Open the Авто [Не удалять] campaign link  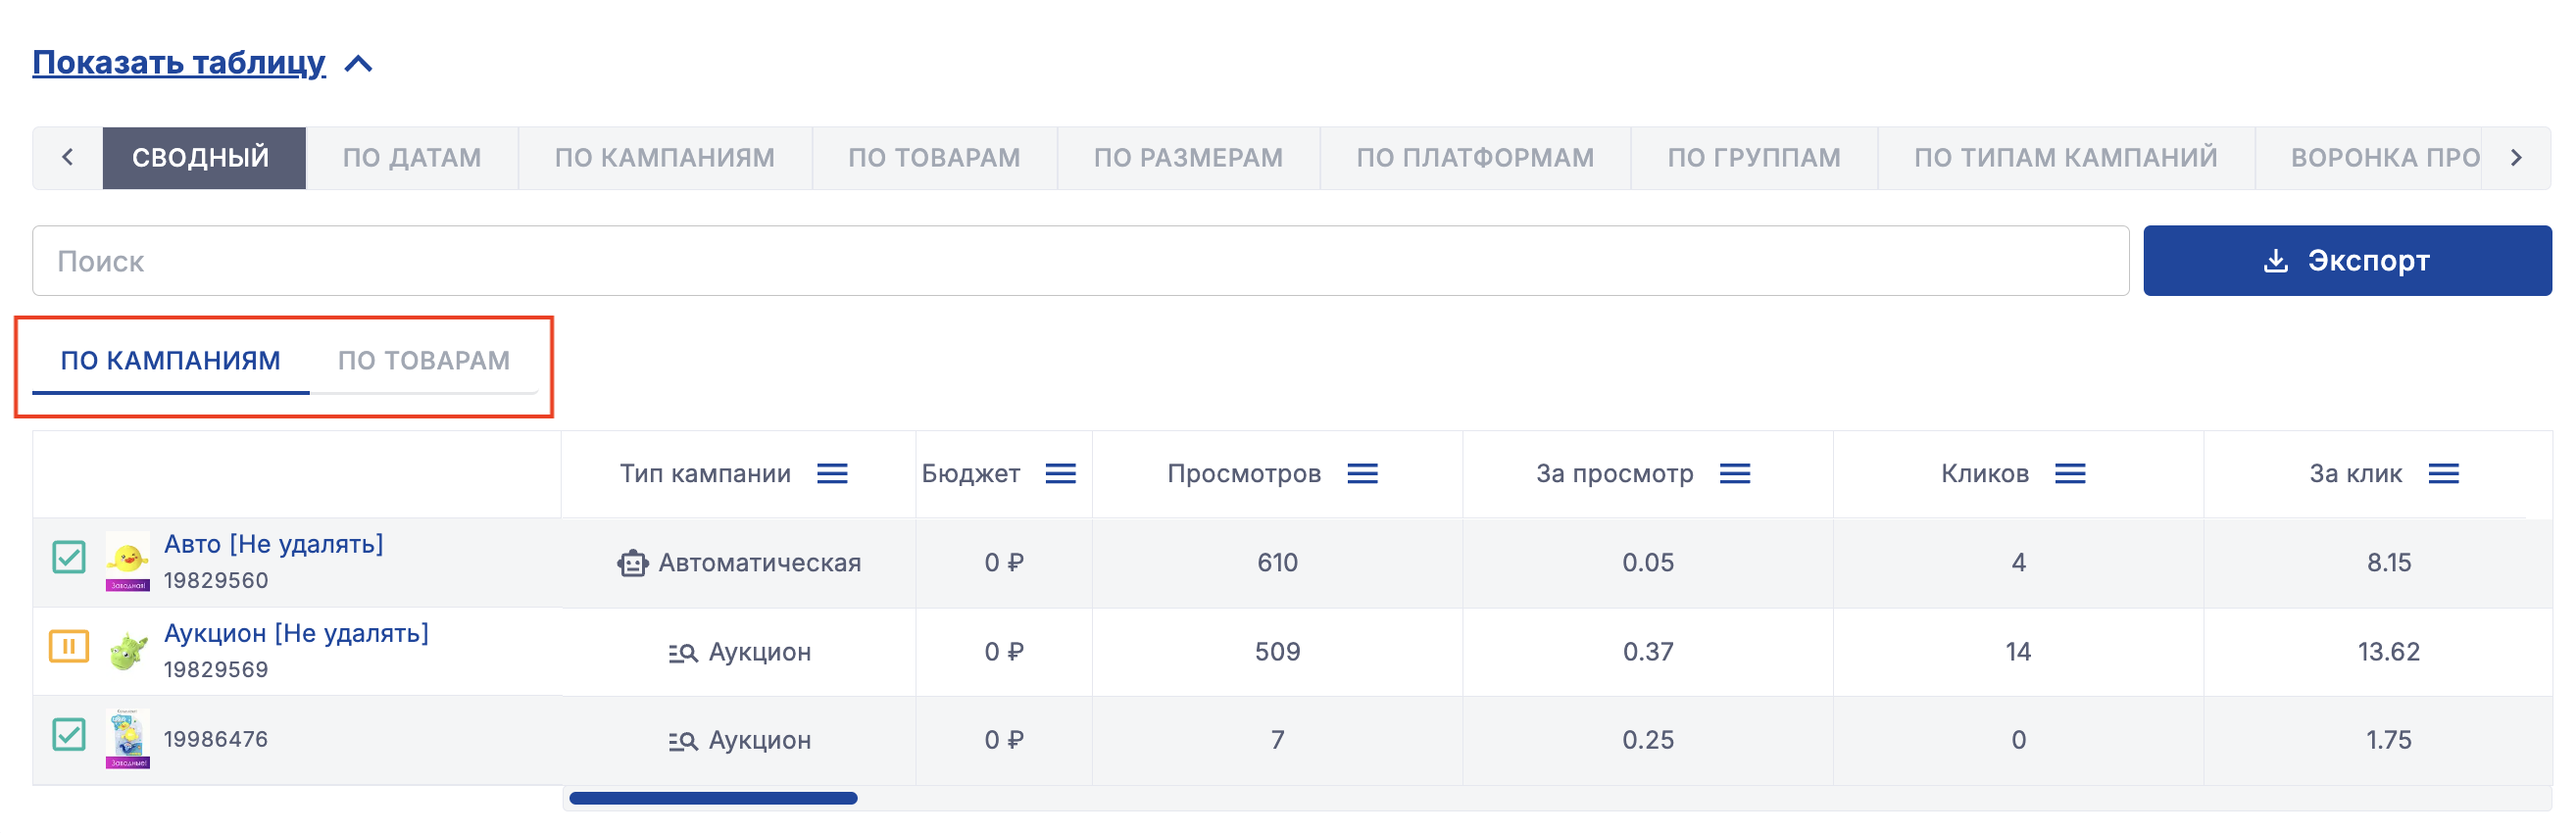(x=273, y=544)
